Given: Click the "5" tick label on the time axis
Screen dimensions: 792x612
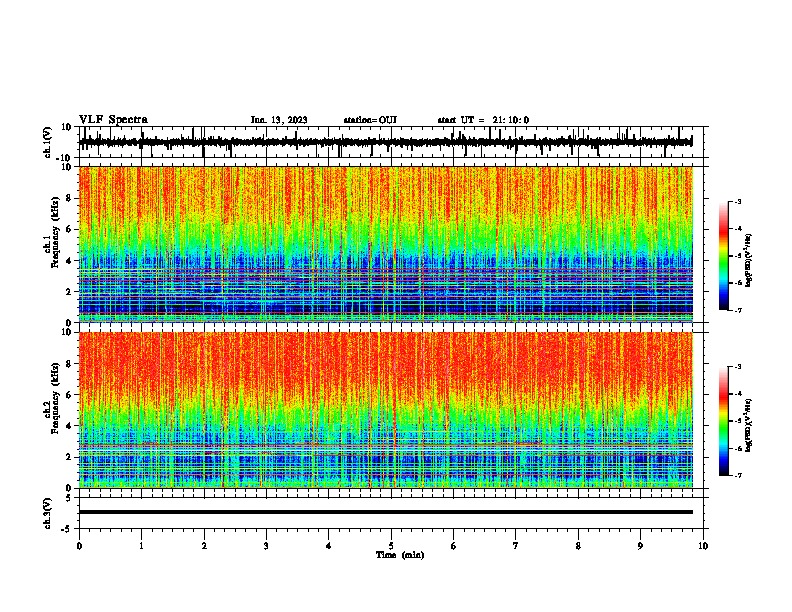Looking at the screenshot, I should [391, 546].
